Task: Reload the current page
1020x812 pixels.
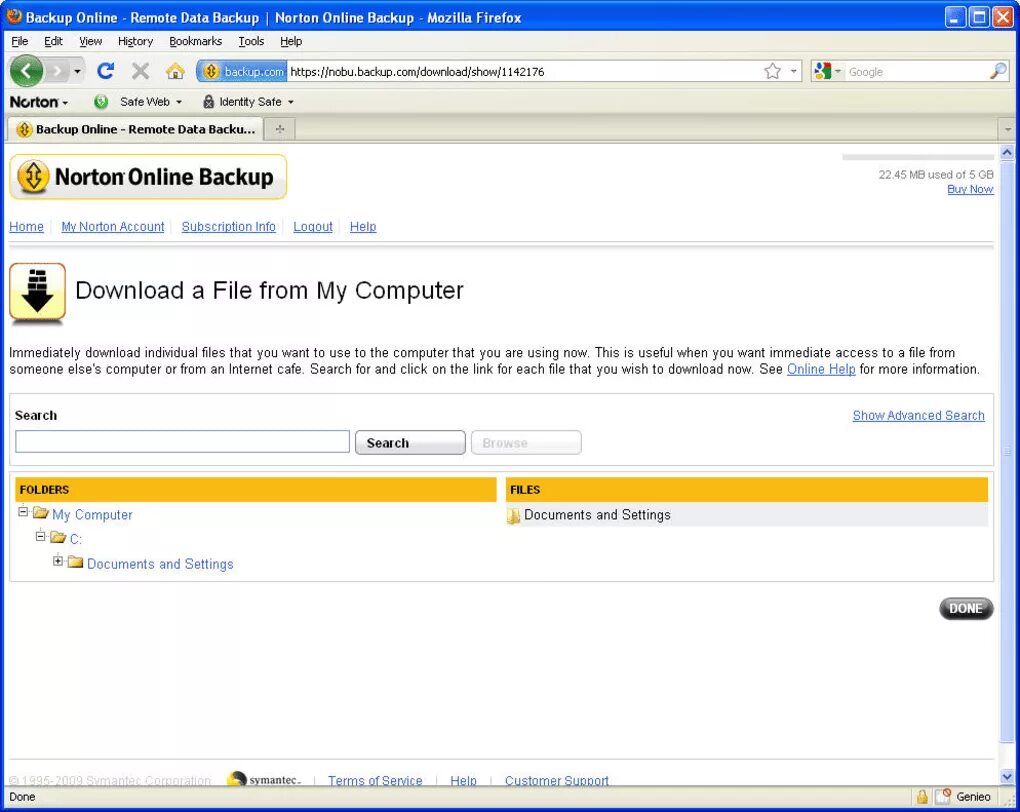Action: tap(104, 70)
